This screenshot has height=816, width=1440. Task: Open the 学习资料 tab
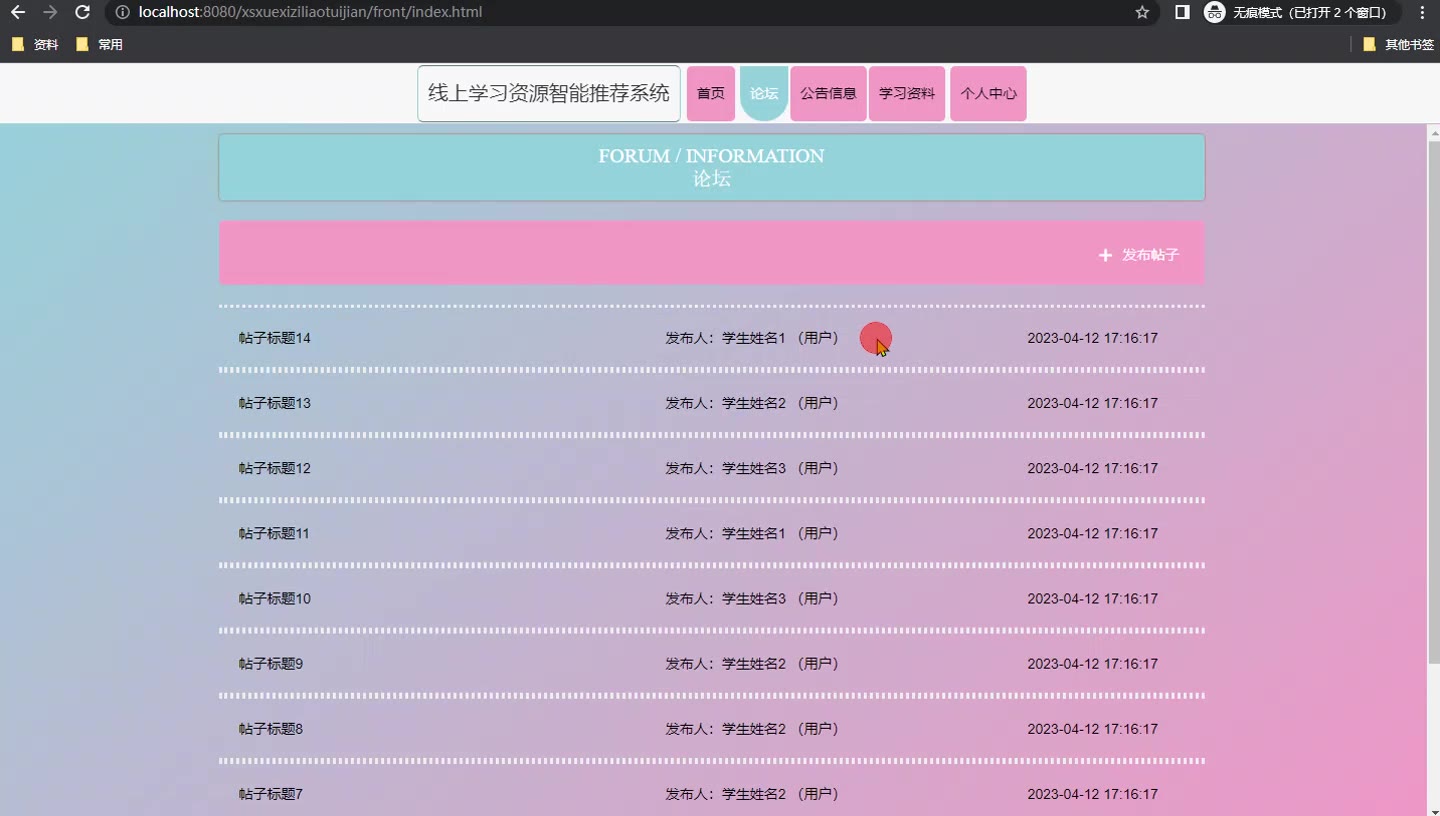click(907, 94)
